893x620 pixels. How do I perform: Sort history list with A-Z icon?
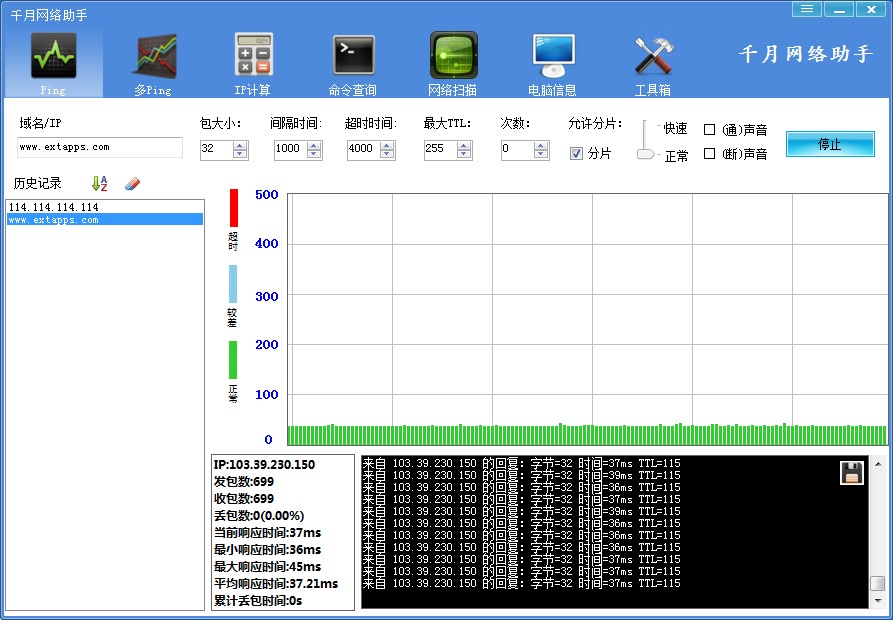[x=100, y=183]
